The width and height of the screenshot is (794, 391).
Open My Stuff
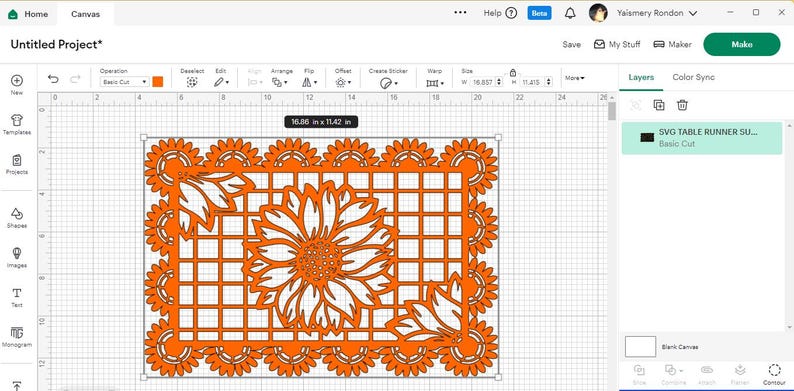(x=617, y=45)
